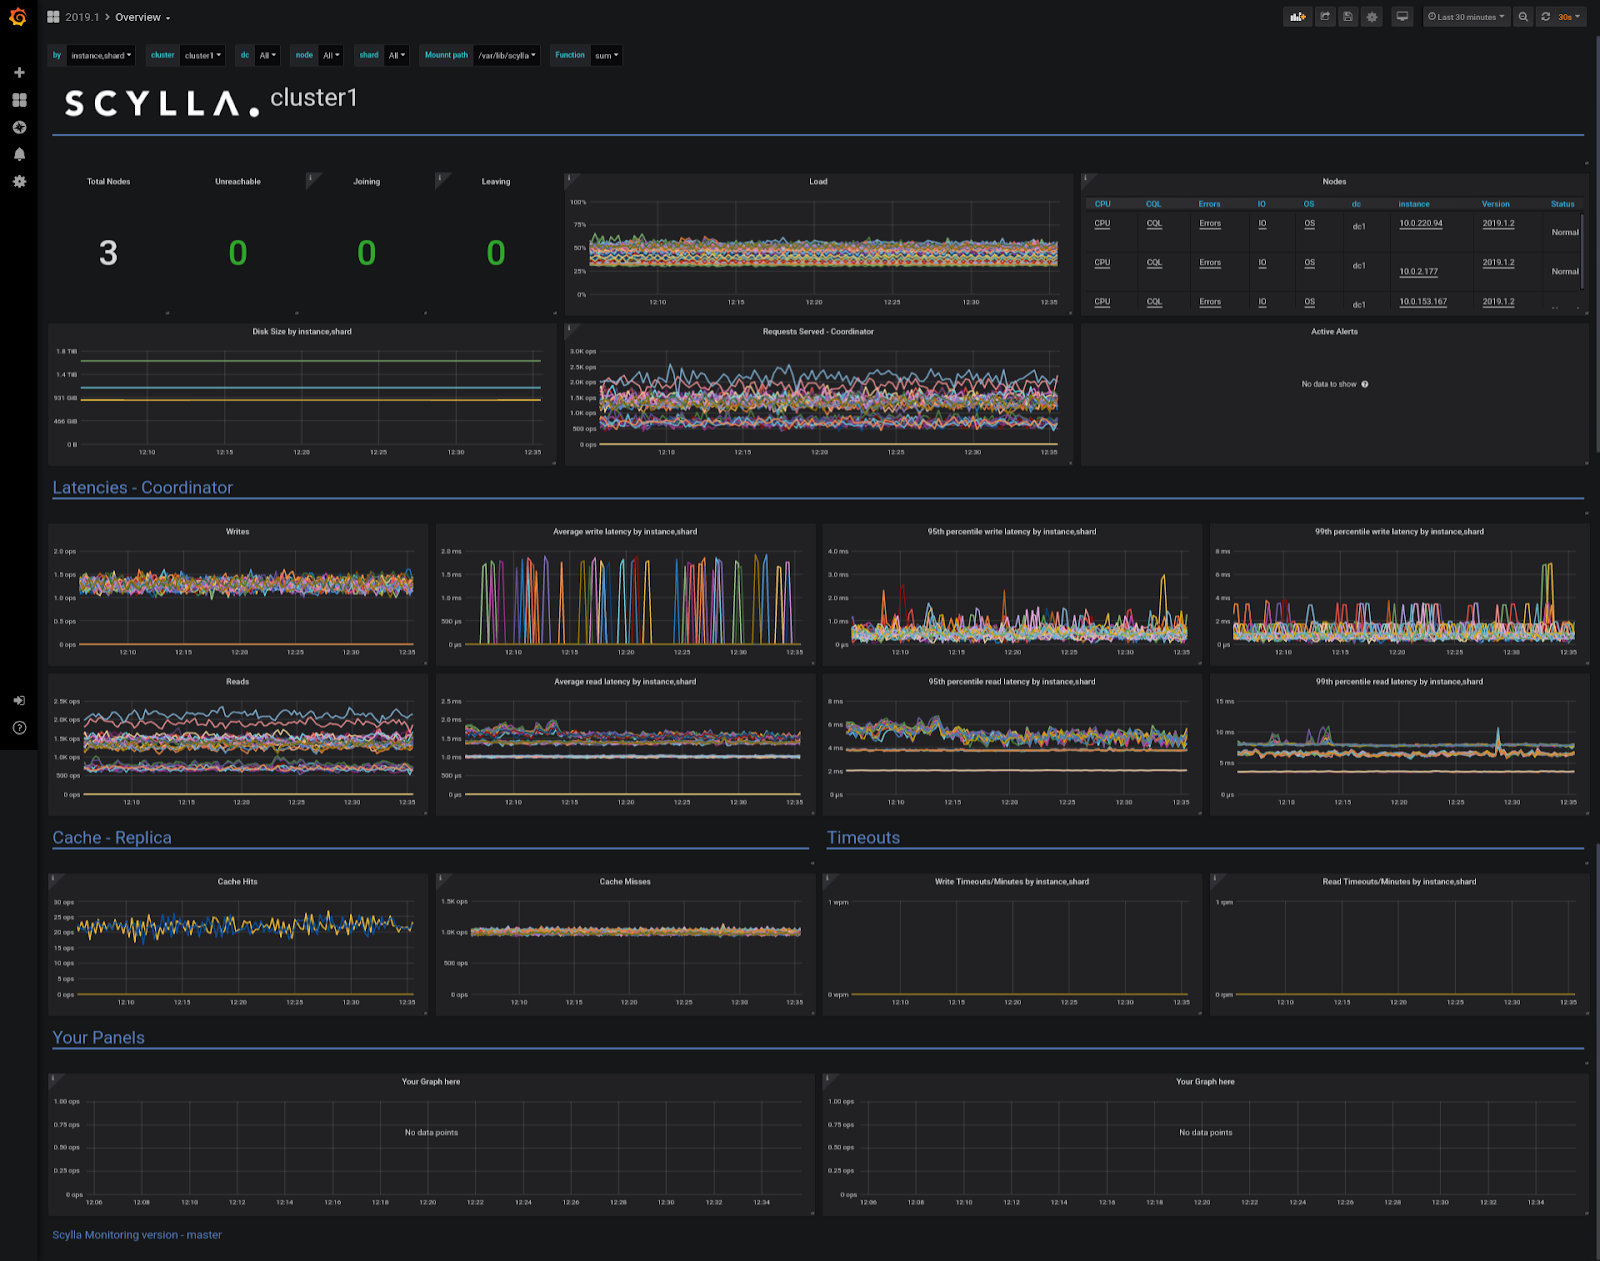
Task: Open the Share dashboard dialog
Action: click(x=1325, y=17)
